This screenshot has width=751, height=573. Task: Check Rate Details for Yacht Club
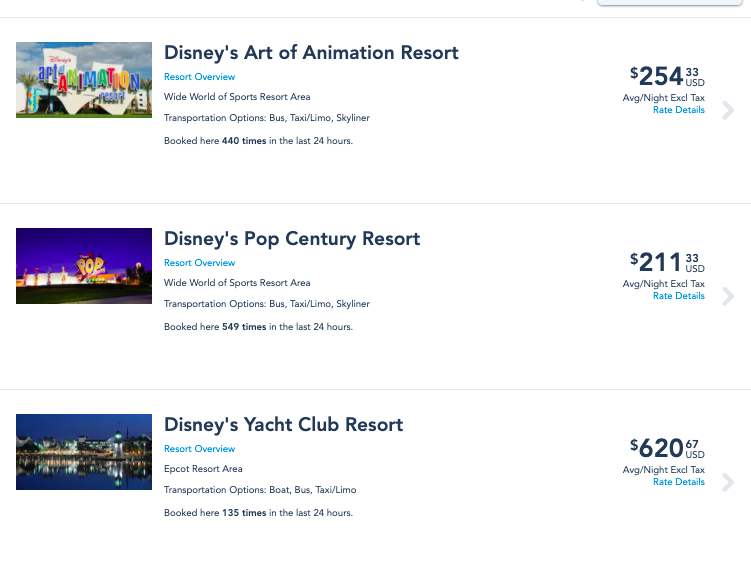point(679,482)
